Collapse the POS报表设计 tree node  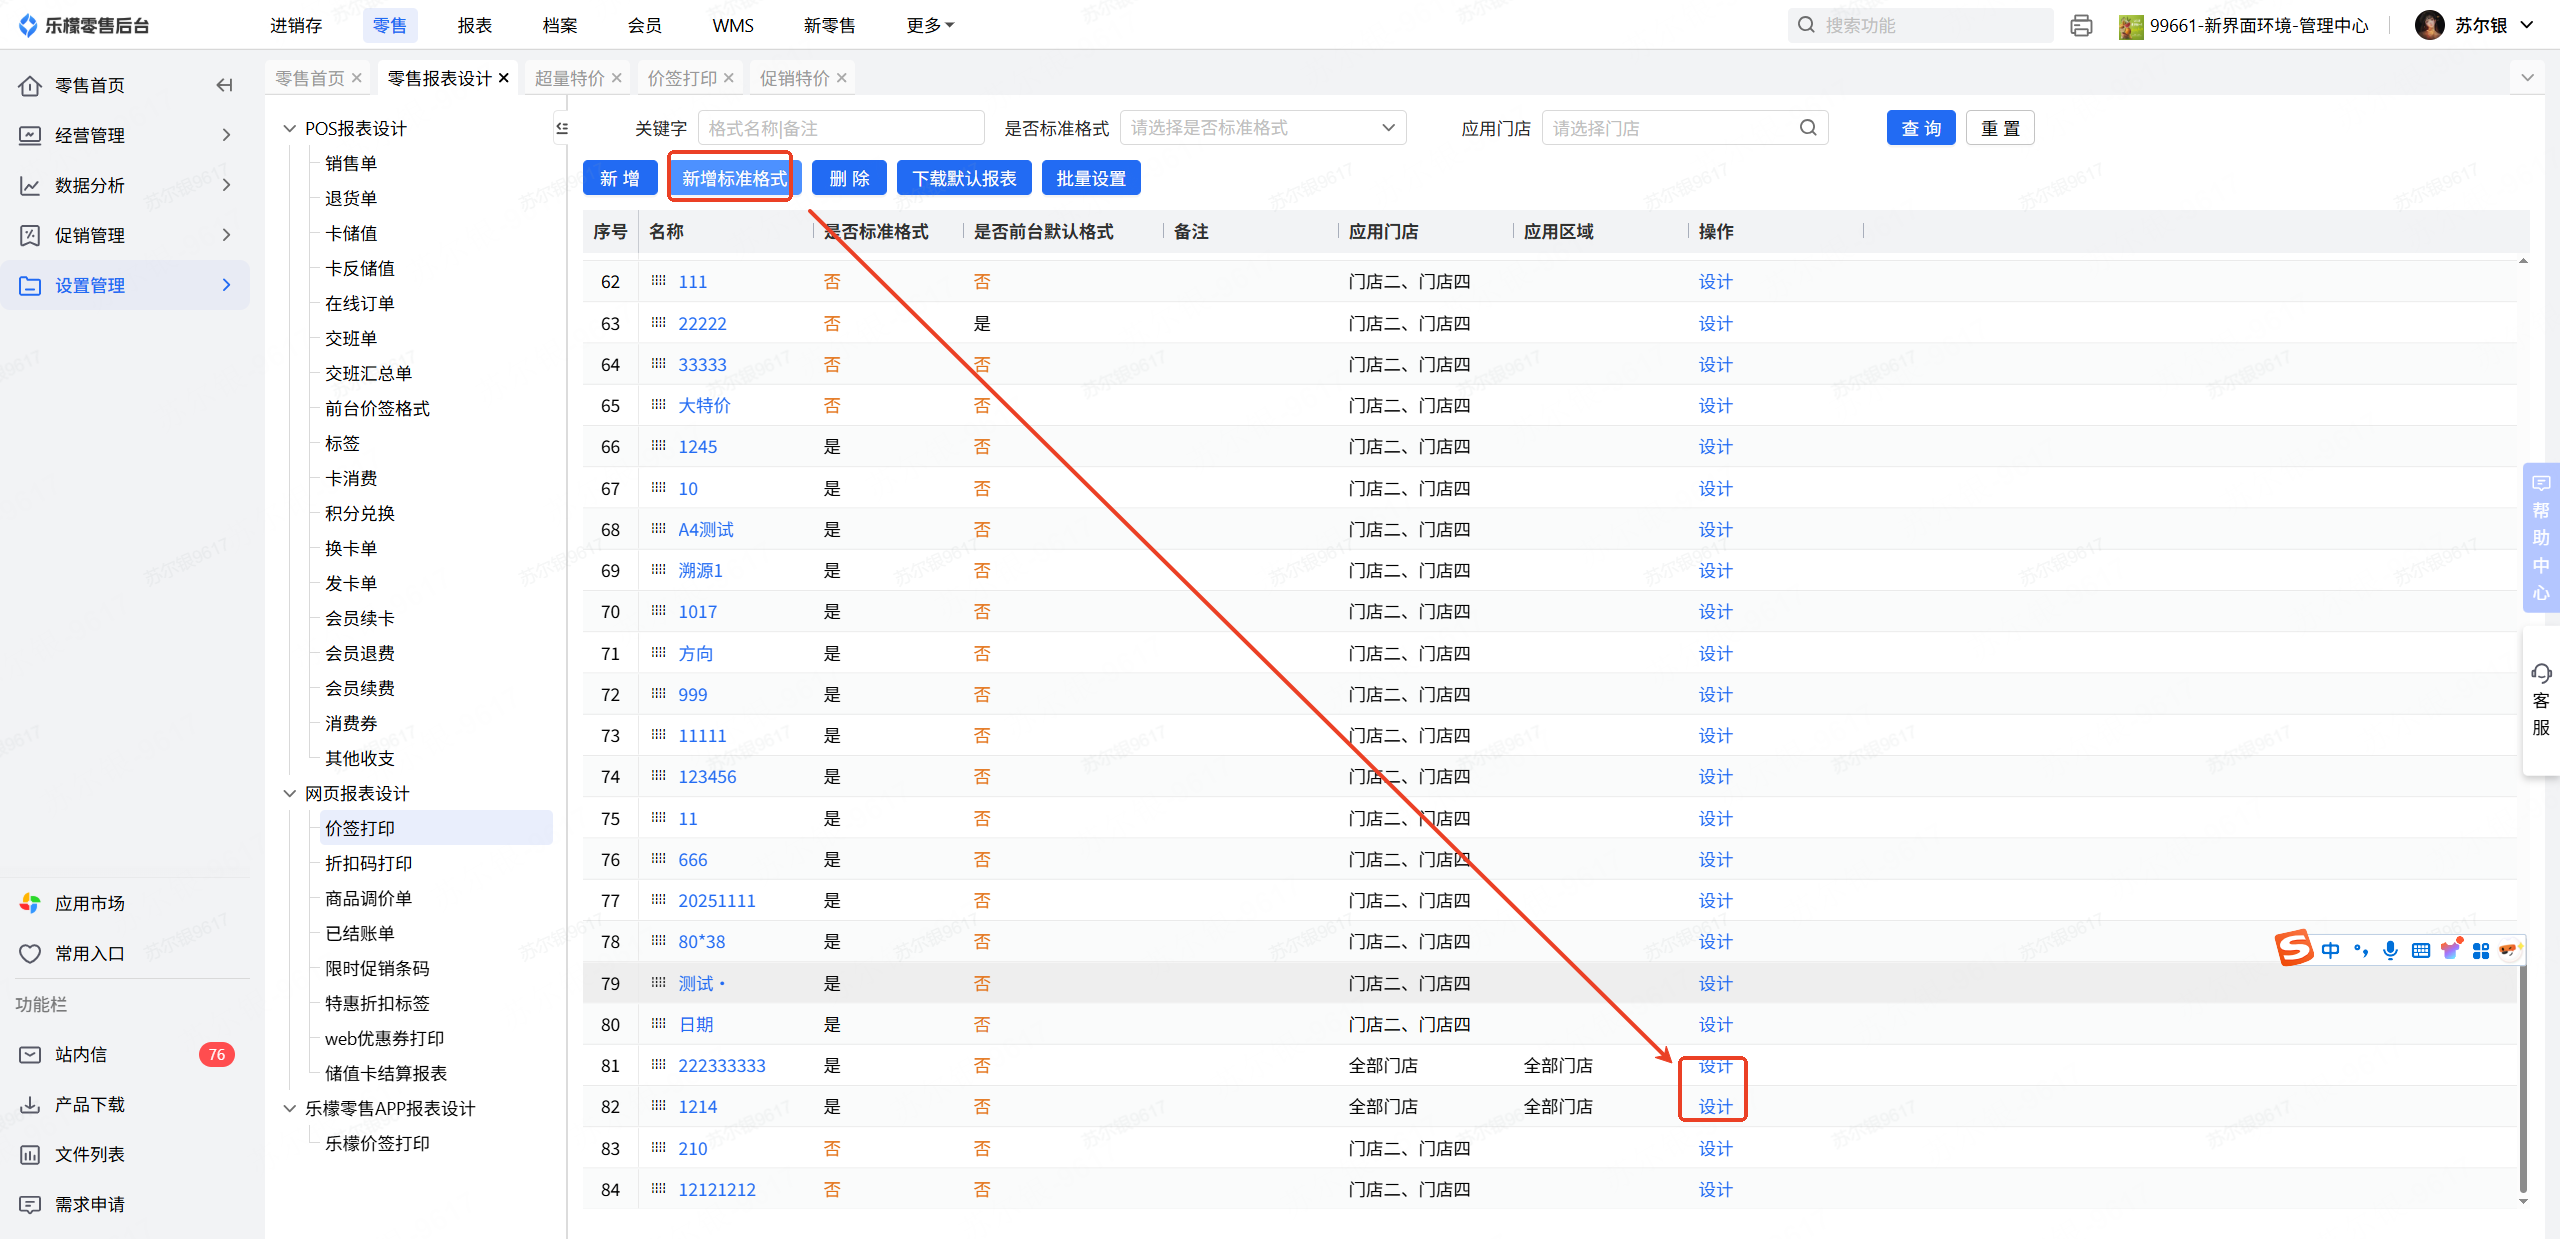290,128
